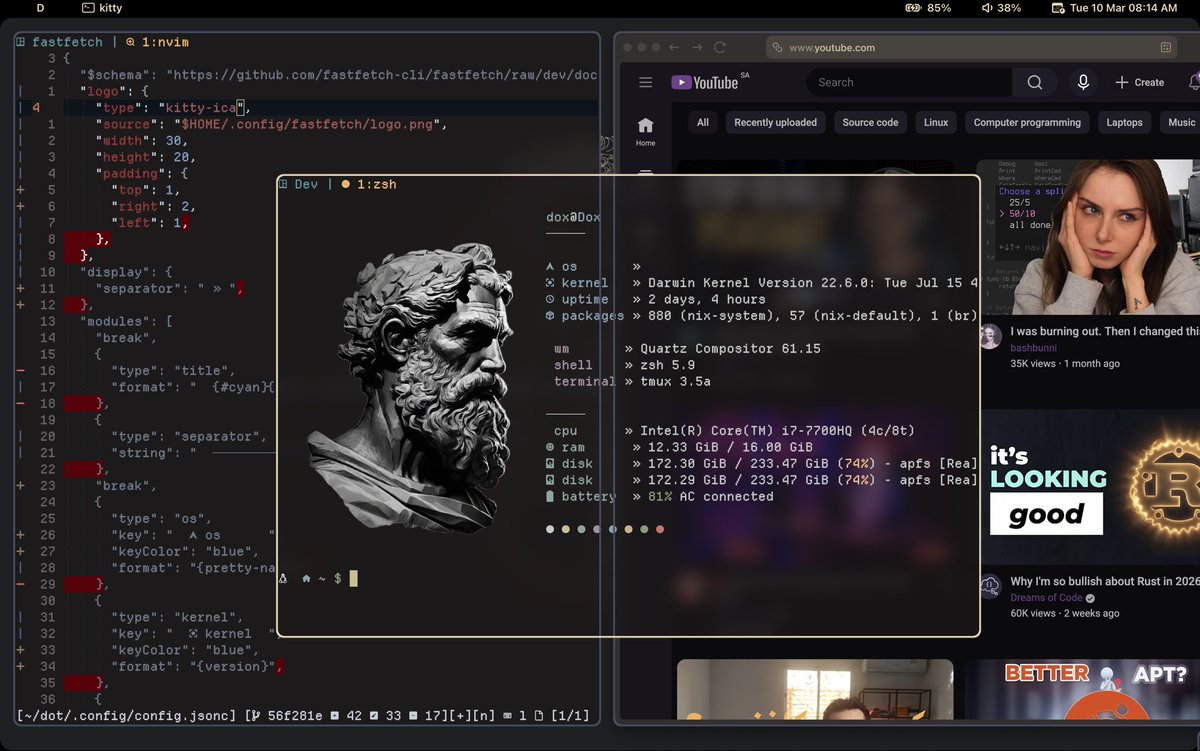The width and height of the screenshot is (1200, 751).
Task: Go back in the browser
Action: pos(674,47)
